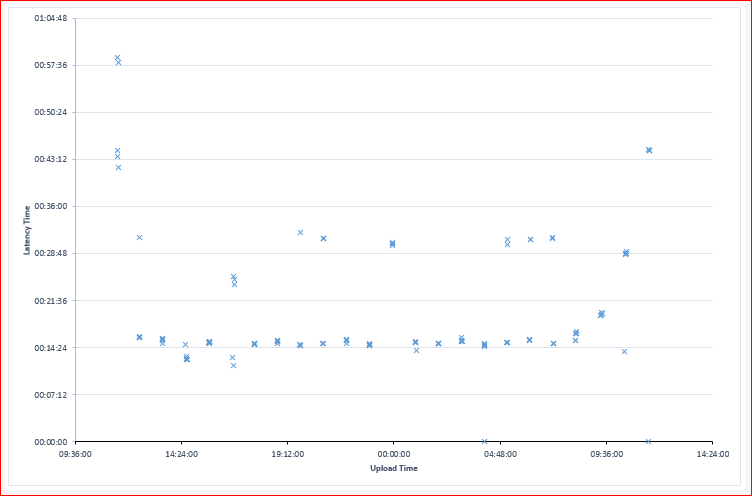Image resolution: width=752 pixels, height=496 pixels.
Task: Select the 00:36:00 horizontal gridline
Action: coord(400,206)
